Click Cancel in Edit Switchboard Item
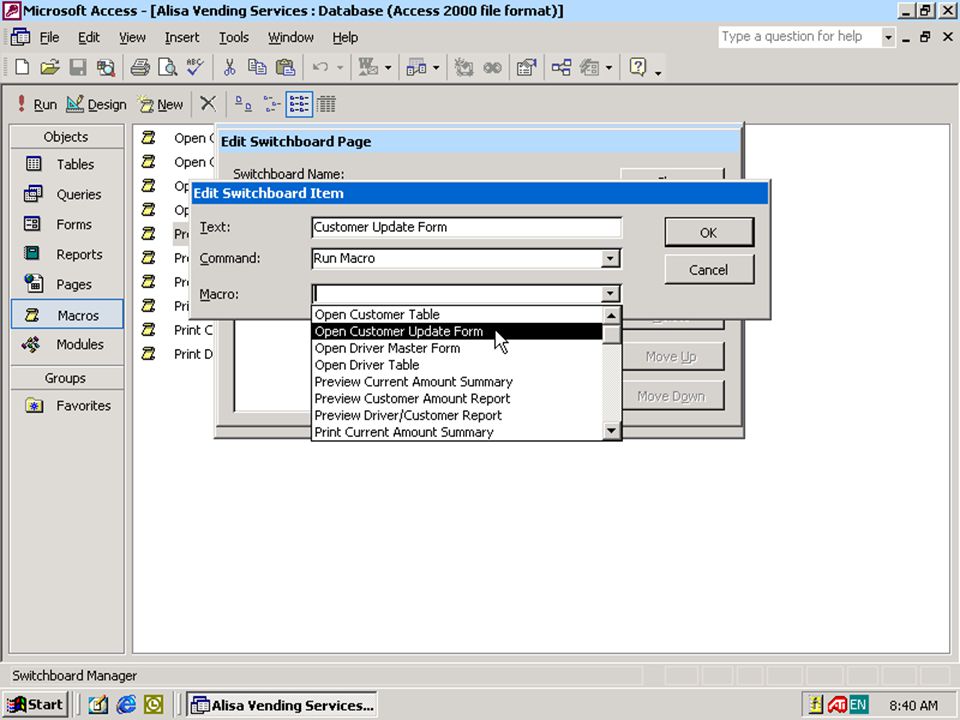 [709, 270]
